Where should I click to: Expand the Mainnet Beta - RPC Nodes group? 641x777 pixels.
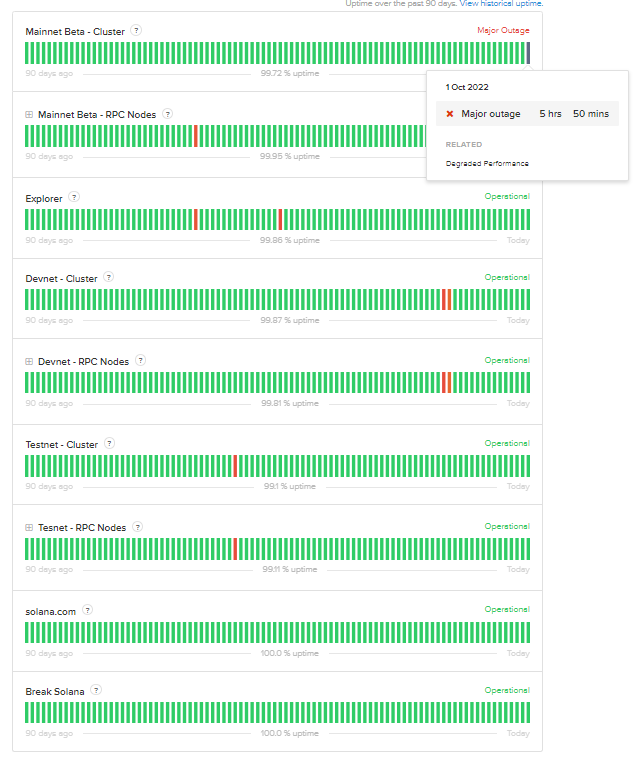click(29, 115)
